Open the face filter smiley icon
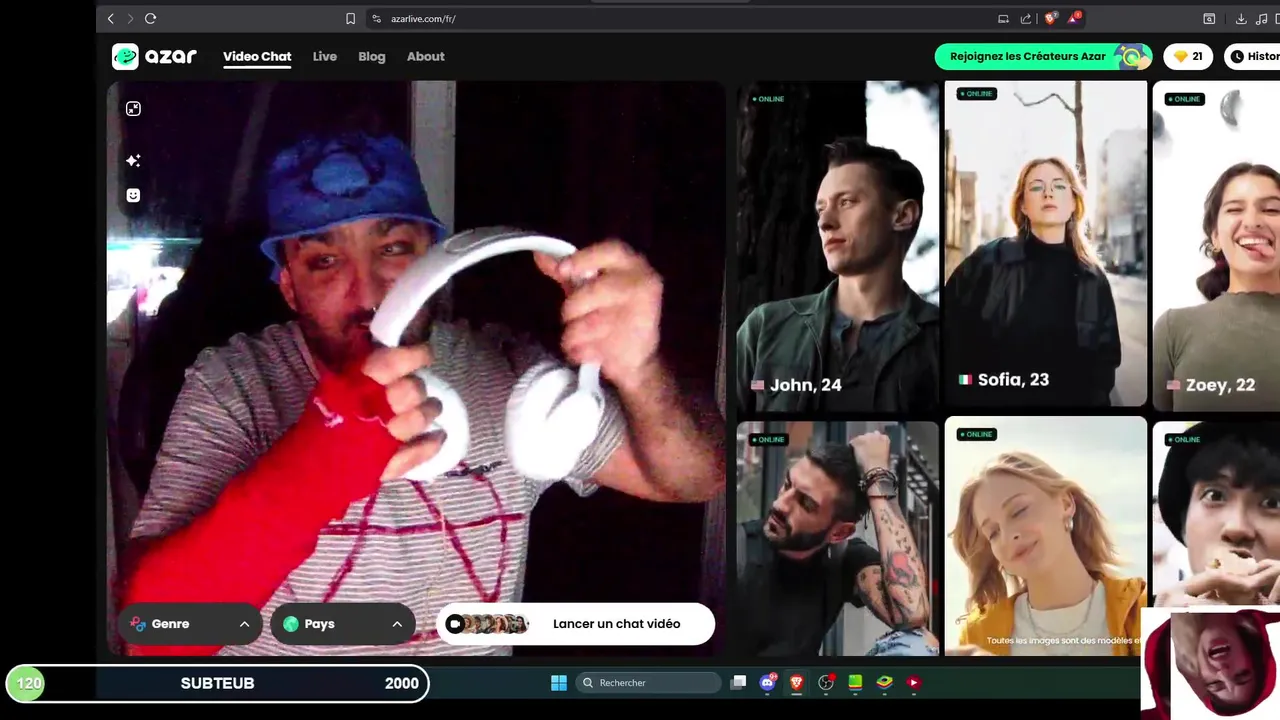This screenshot has width=1280, height=720. [x=133, y=195]
